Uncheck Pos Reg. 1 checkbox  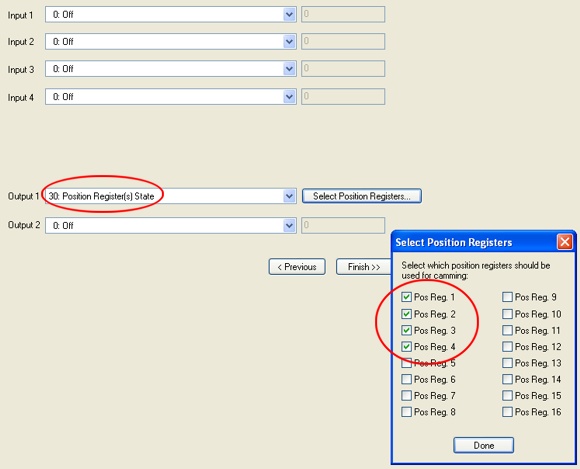tap(407, 297)
